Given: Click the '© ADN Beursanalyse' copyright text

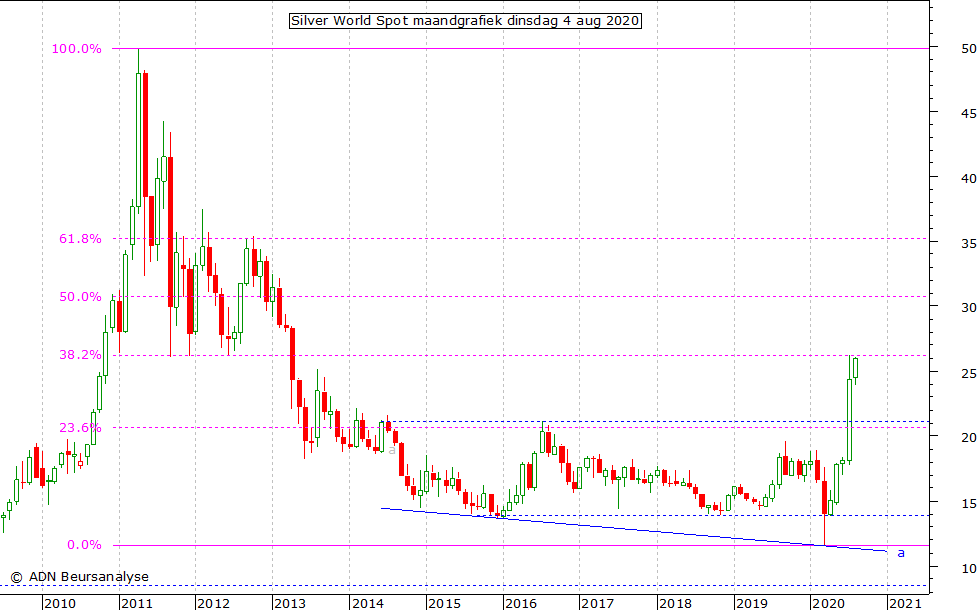Looking at the screenshot, I should click(79, 577).
